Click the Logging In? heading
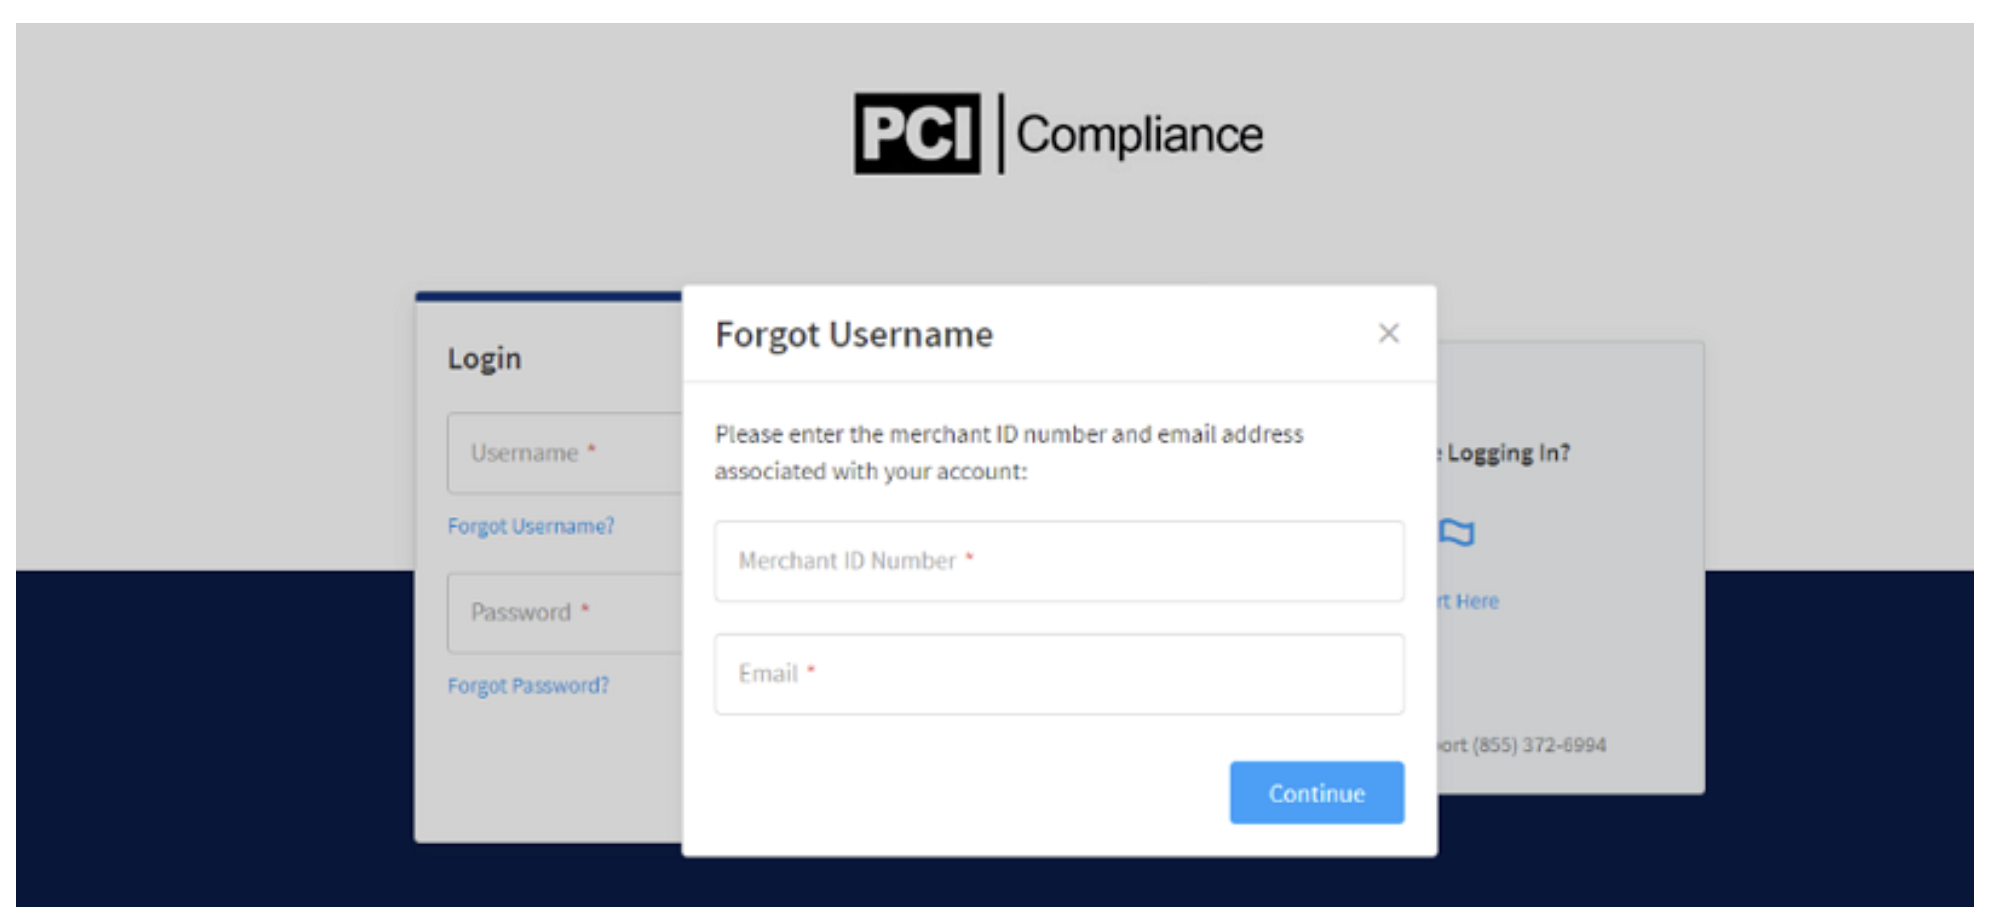Screen dimensions: 1998x922 point(1507,453)
